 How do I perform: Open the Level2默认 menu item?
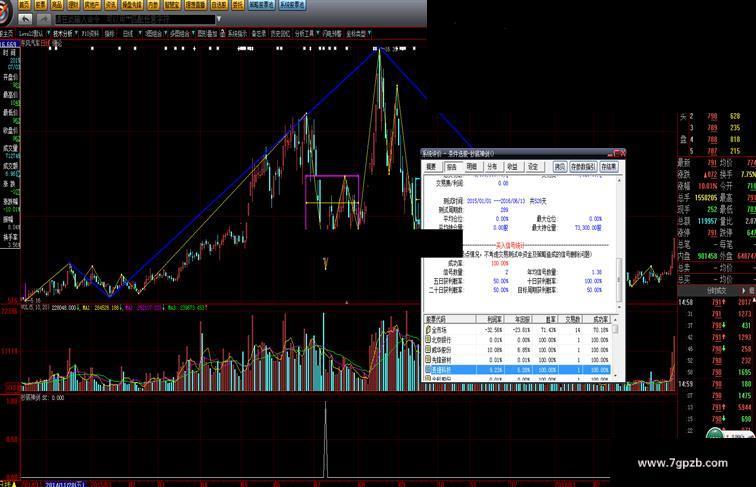(x=31, y=33)
